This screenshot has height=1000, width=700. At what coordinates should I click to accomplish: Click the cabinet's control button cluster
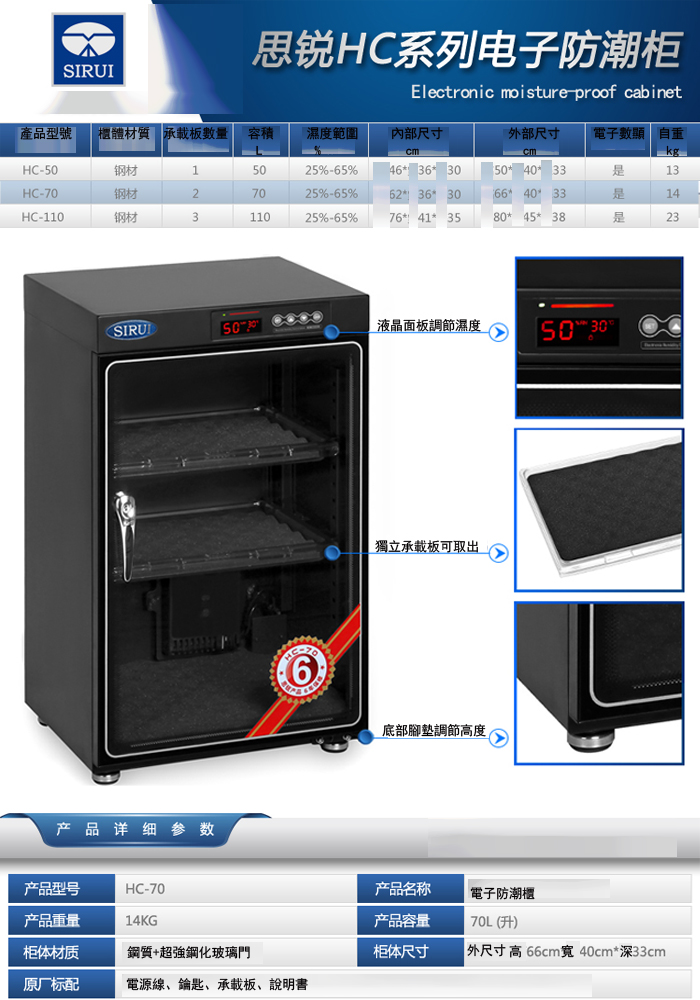298,319
